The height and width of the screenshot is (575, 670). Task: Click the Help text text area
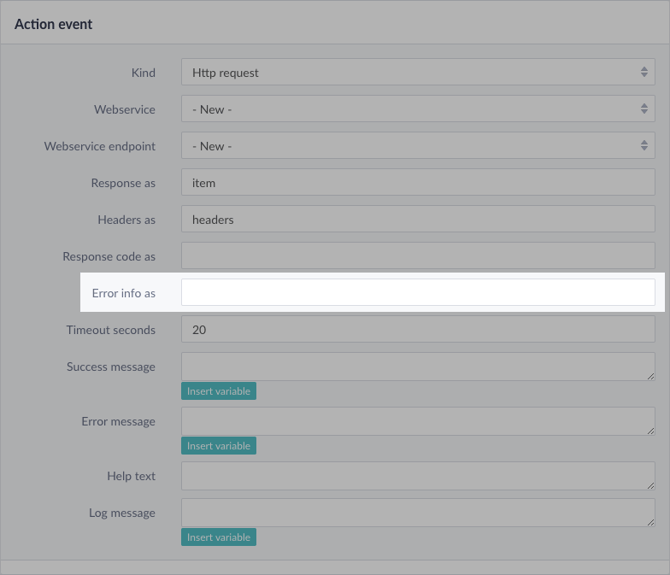coord(418,476)
